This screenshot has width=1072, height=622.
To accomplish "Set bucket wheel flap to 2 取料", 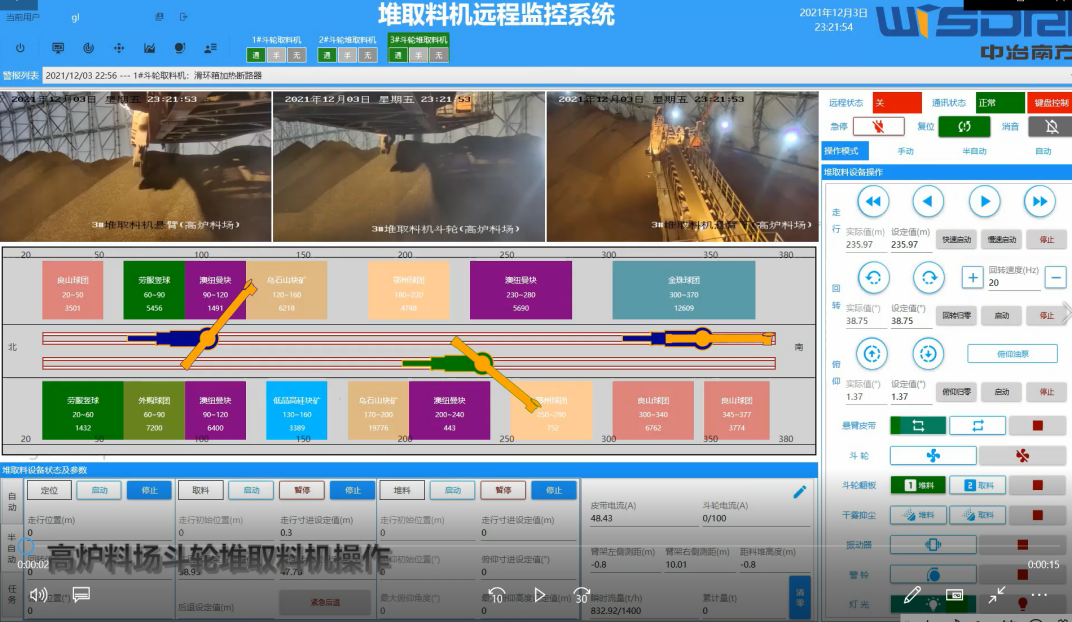I will point(978,485).
